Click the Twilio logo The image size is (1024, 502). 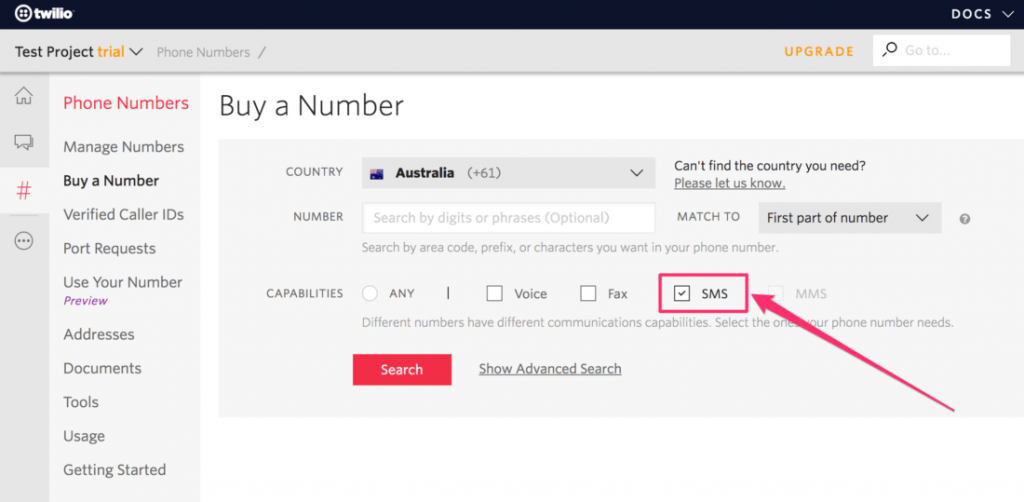pos(44,13)
